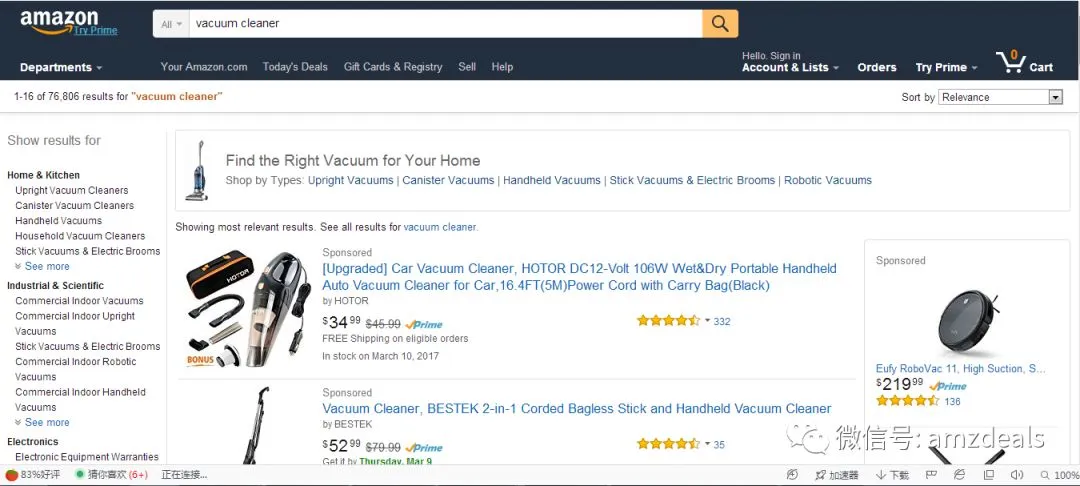This screenshot has width=1080, height=486.
Task: Click the download icon in status bar
Action: 881,475
